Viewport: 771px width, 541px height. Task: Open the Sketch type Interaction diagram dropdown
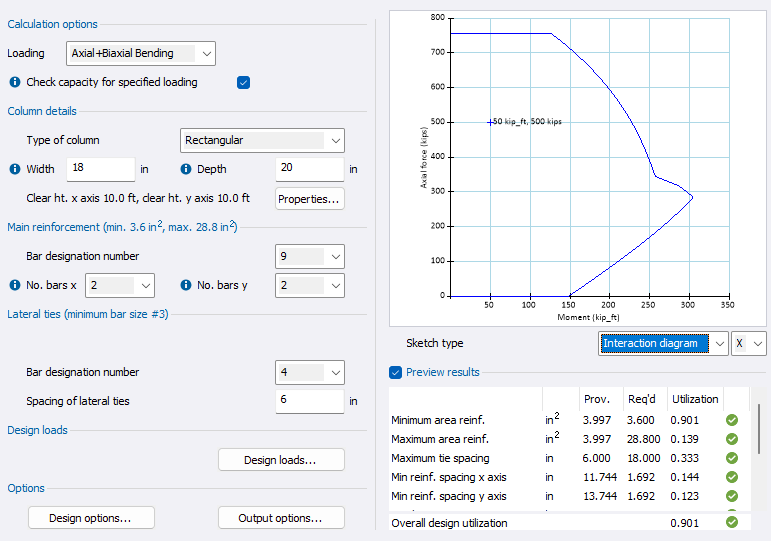[x=664, y=343]
